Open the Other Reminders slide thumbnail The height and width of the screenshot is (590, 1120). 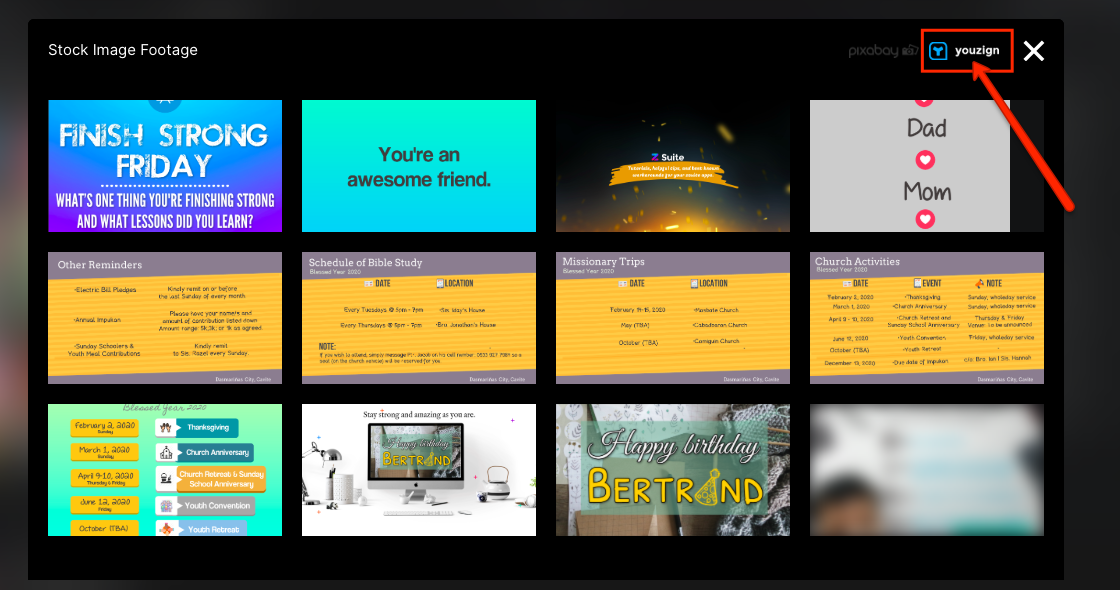[165, 318]
